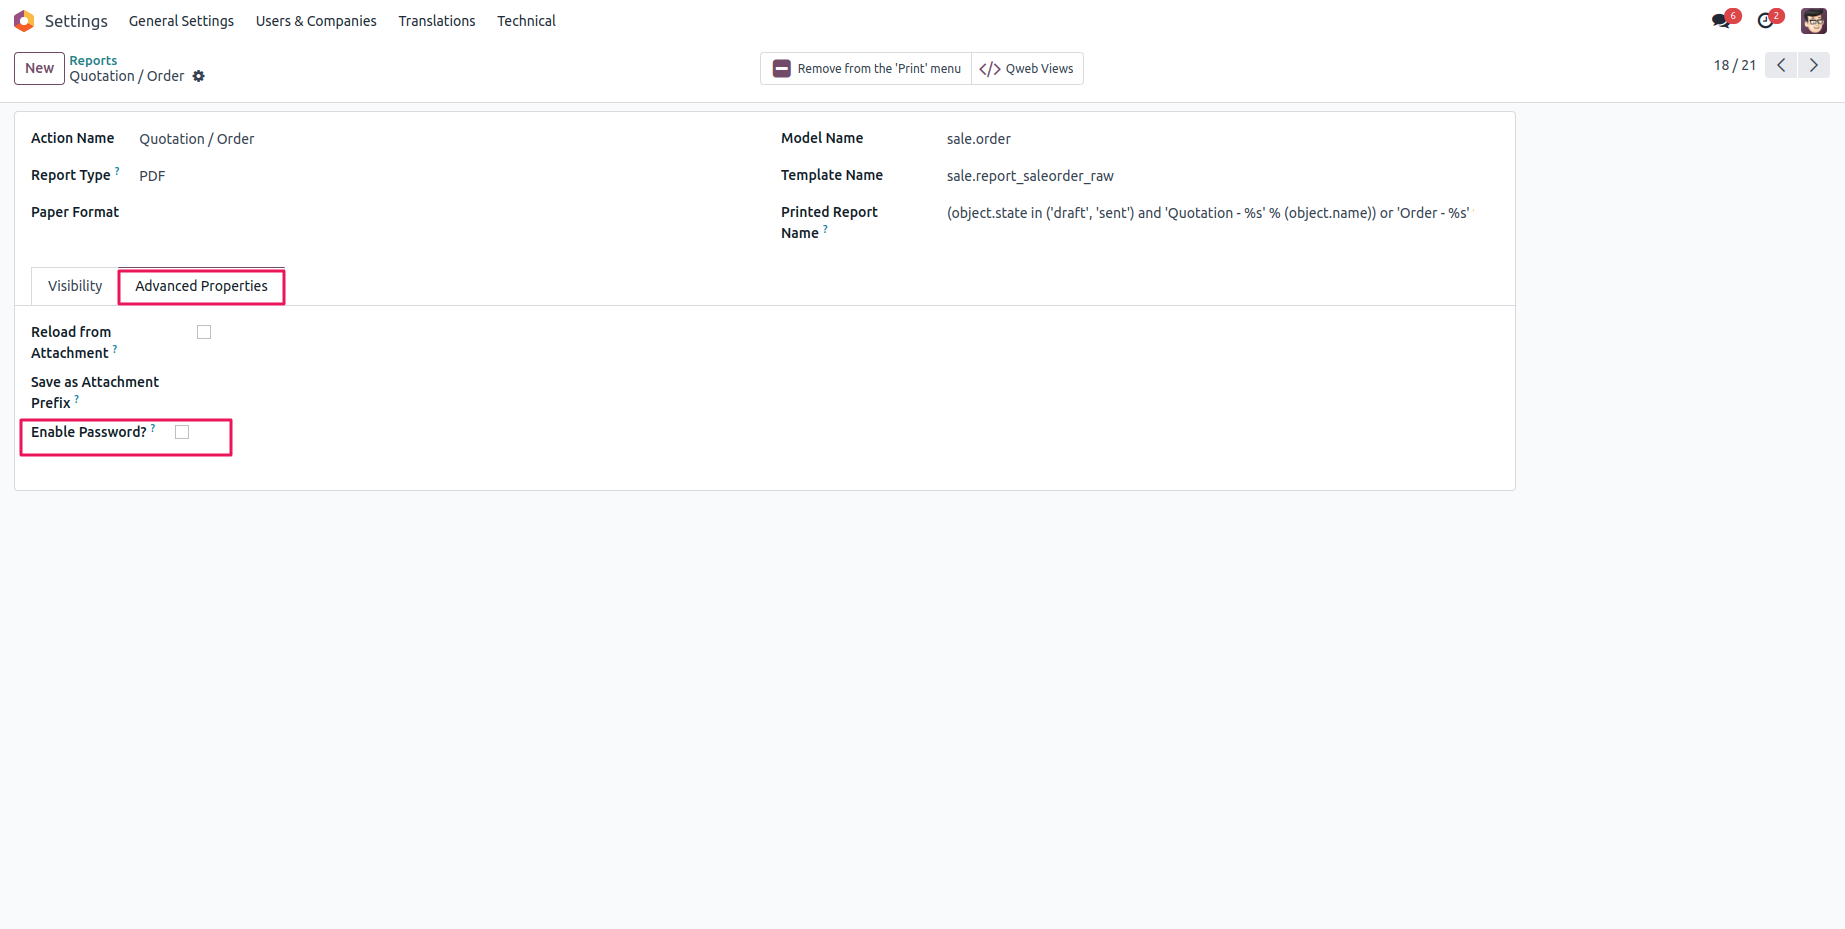The width and height of the screenshot is (1845, 929).
Task: Open the gear actions menu beside Quotation / Order
Action: pos(199,76)
